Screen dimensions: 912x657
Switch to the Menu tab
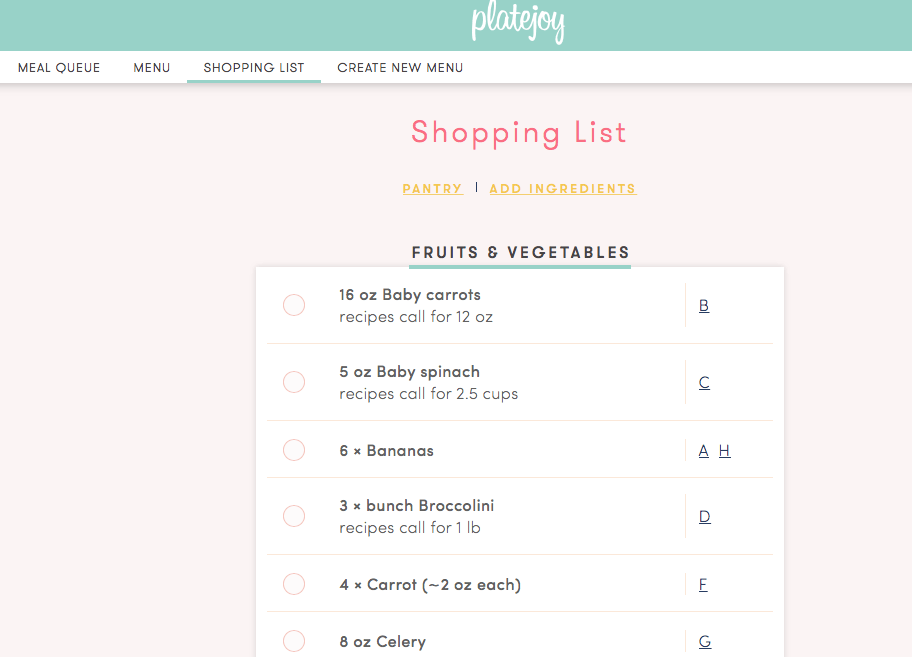tap(152, 67)
